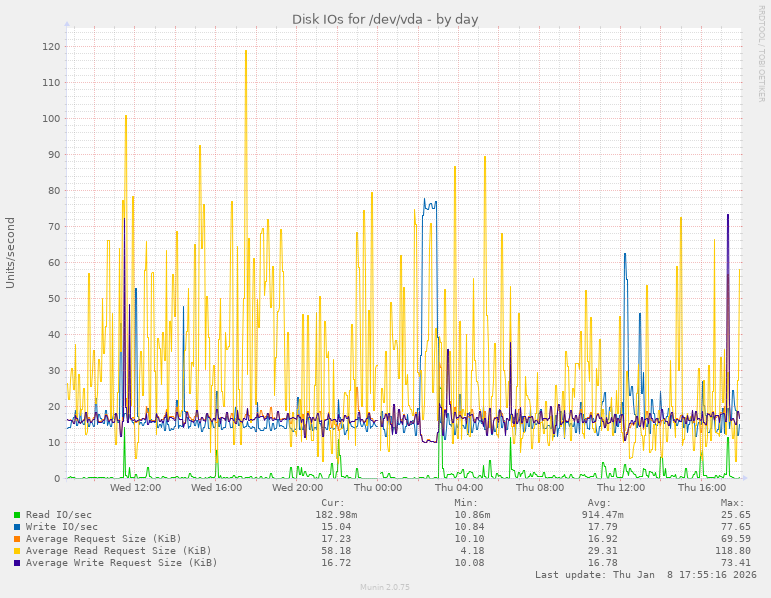Image resolution: width=771 pixels, height=598 pixels.
Task: Click the Average Read Request max 118.80
Action: (x=733, y=551)
